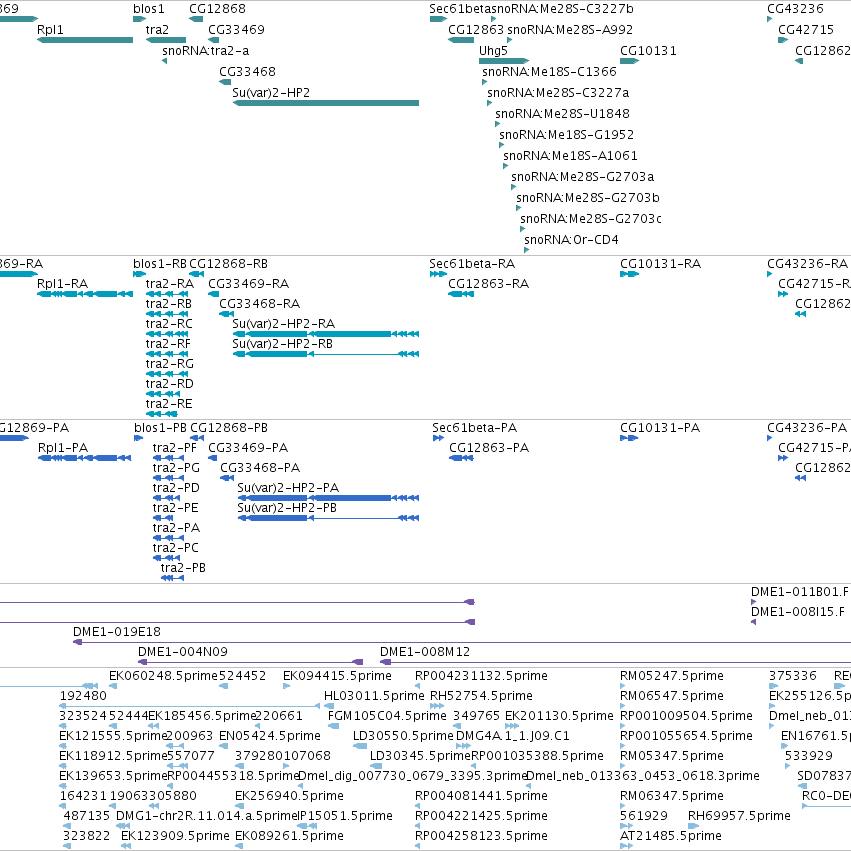
Task: Select the CG33468-PA protein label
Action: pyautogui.click(x=260, y=468)
